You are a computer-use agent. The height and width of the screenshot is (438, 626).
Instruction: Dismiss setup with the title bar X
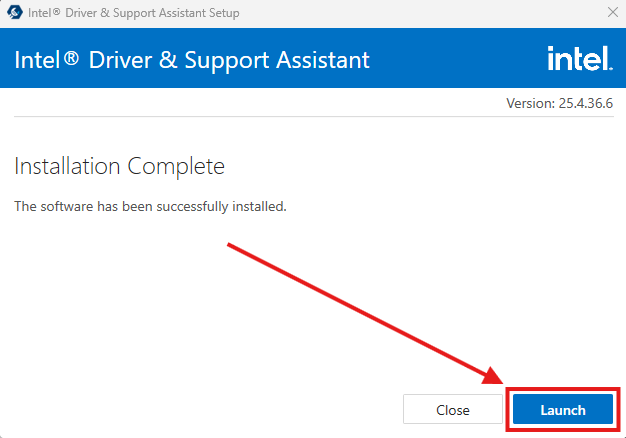point(613,12)
